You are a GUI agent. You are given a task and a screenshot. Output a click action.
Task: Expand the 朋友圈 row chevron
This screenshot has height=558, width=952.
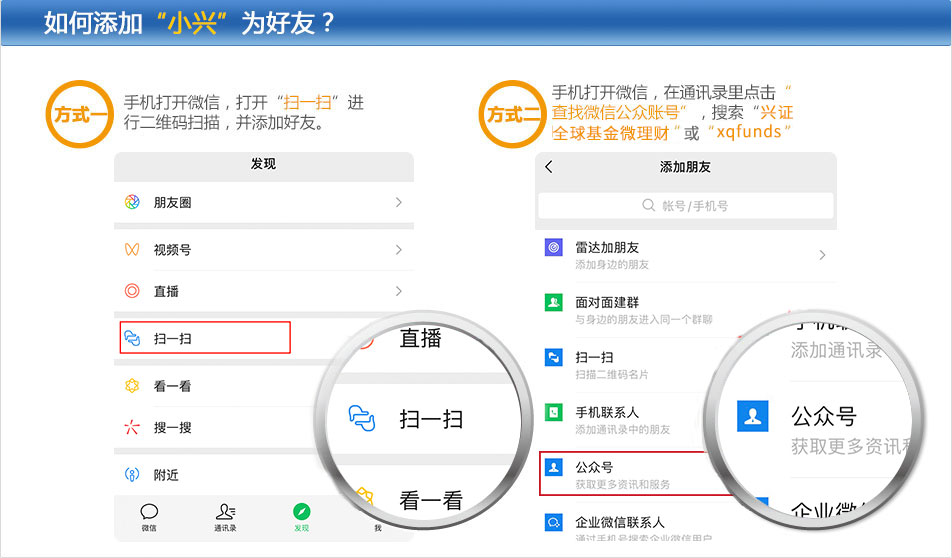(398, 202)
